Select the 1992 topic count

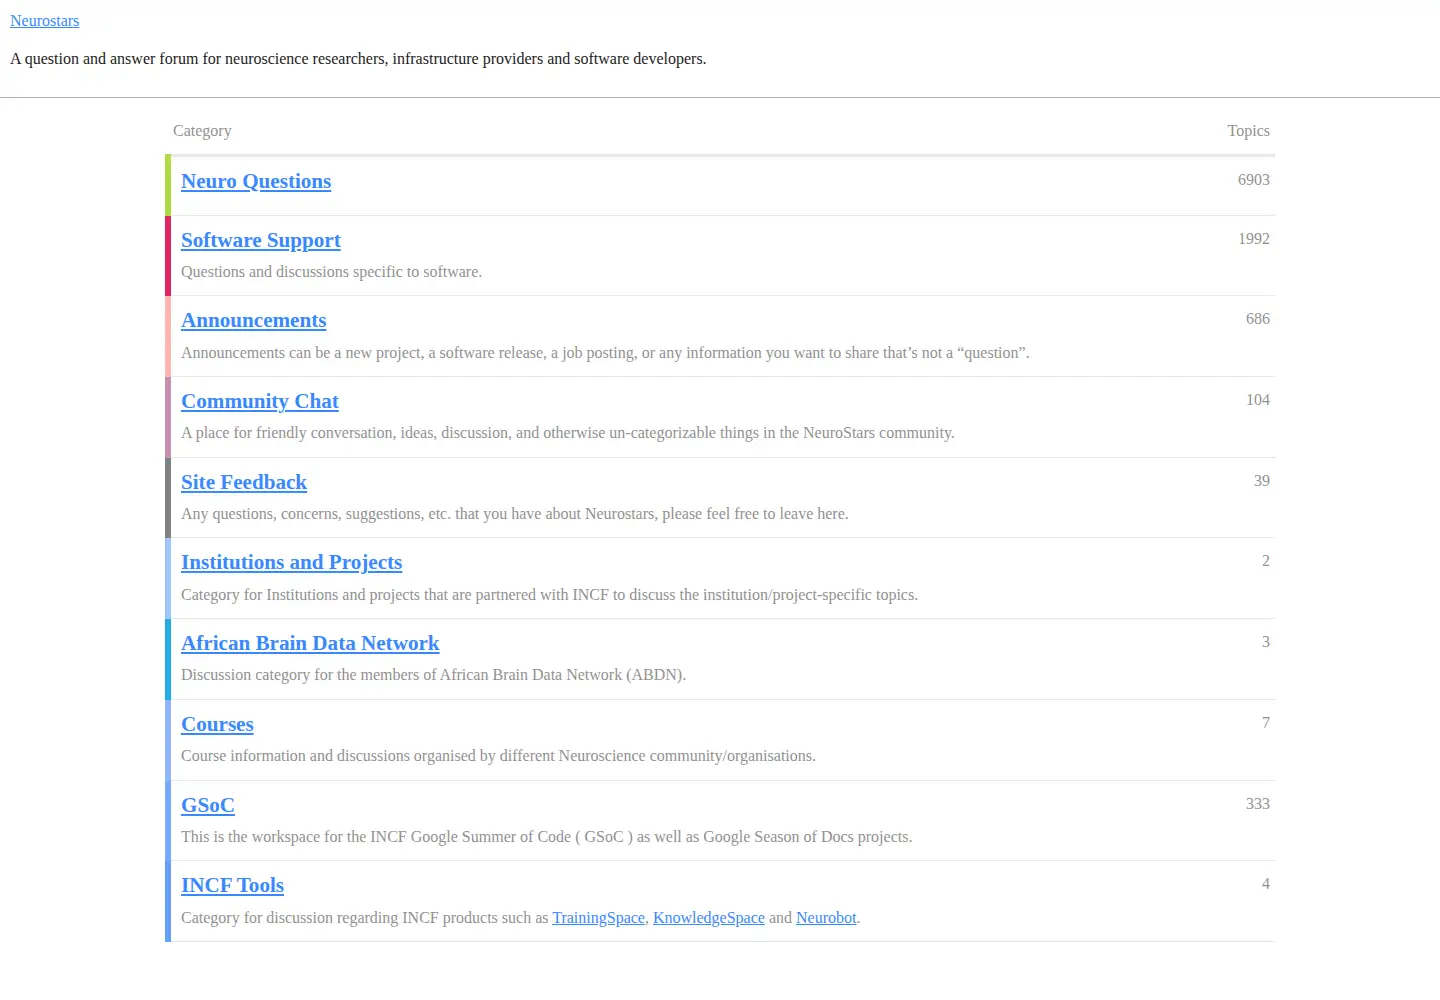click(1254, 239)
